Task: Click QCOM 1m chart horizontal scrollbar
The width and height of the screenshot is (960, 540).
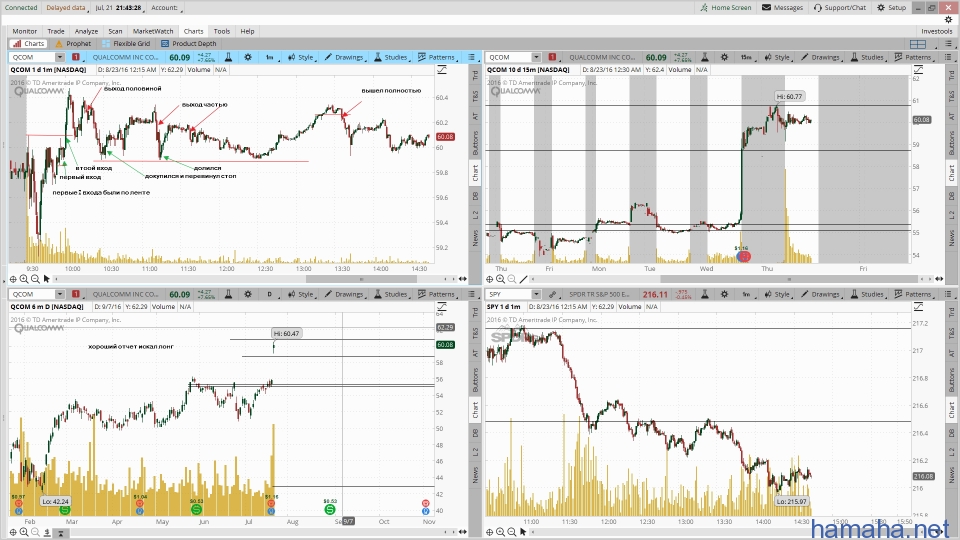Action: tap(361, 279)
